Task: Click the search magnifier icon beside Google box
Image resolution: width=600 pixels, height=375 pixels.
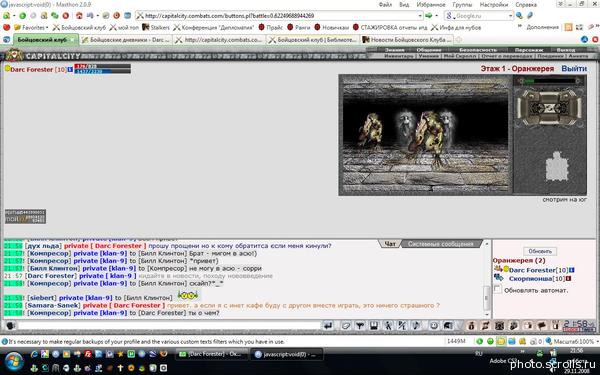Action: (519, 16)
